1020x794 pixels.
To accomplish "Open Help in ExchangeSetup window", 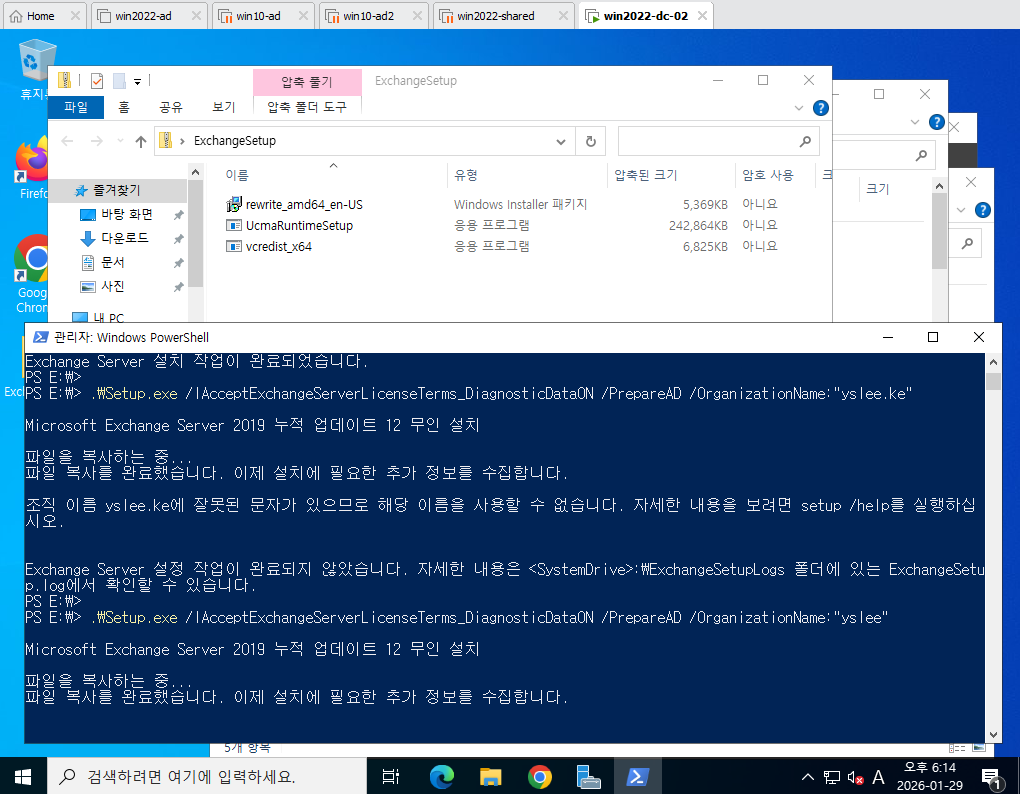I will tap(821, 108).
